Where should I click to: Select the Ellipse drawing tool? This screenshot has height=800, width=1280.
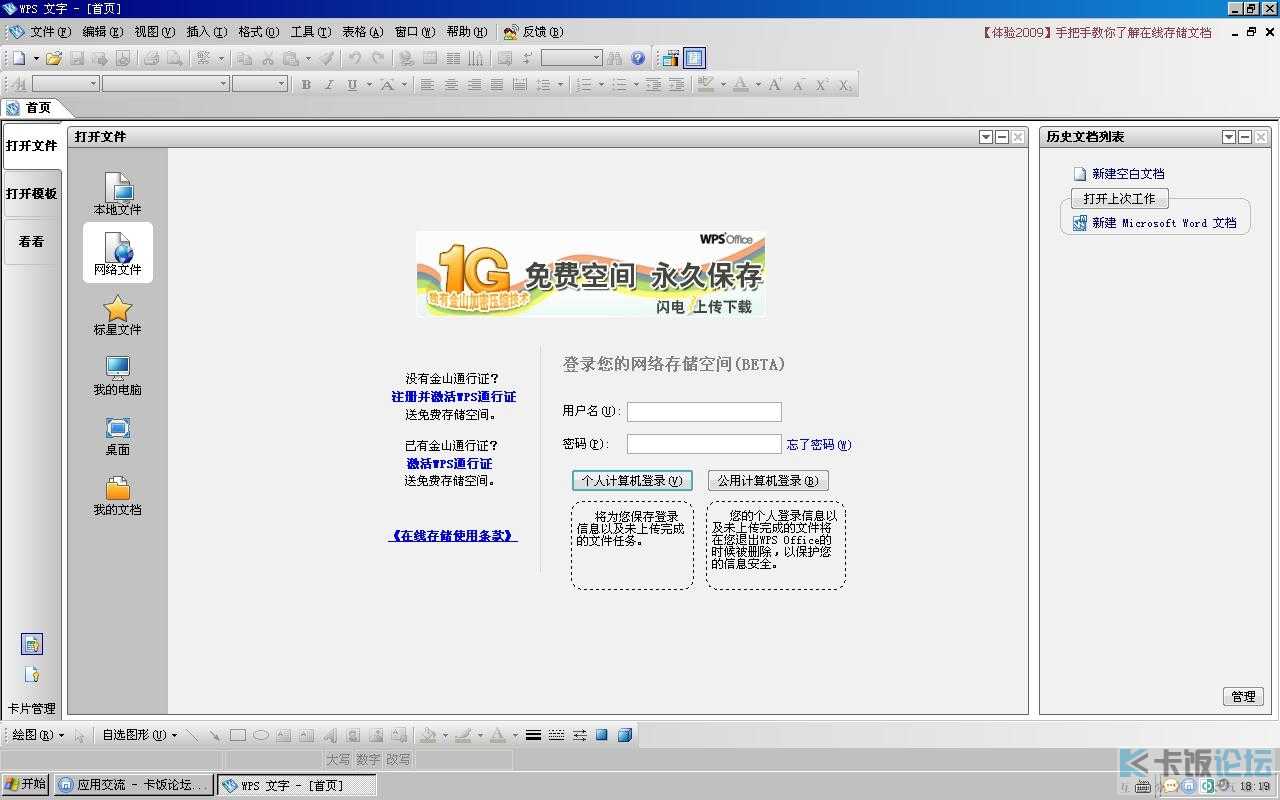260,735
